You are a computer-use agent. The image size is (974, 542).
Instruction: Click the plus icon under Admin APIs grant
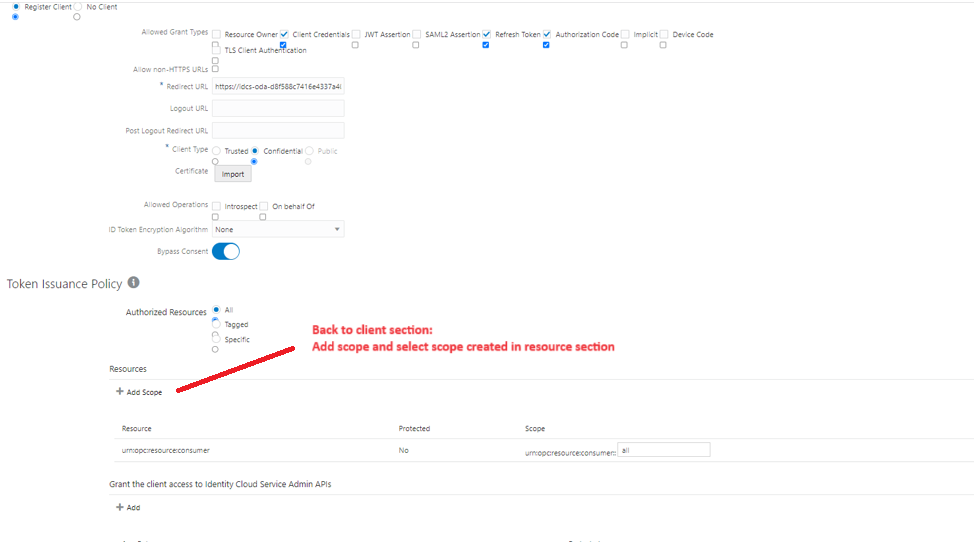tap(120, 507)
